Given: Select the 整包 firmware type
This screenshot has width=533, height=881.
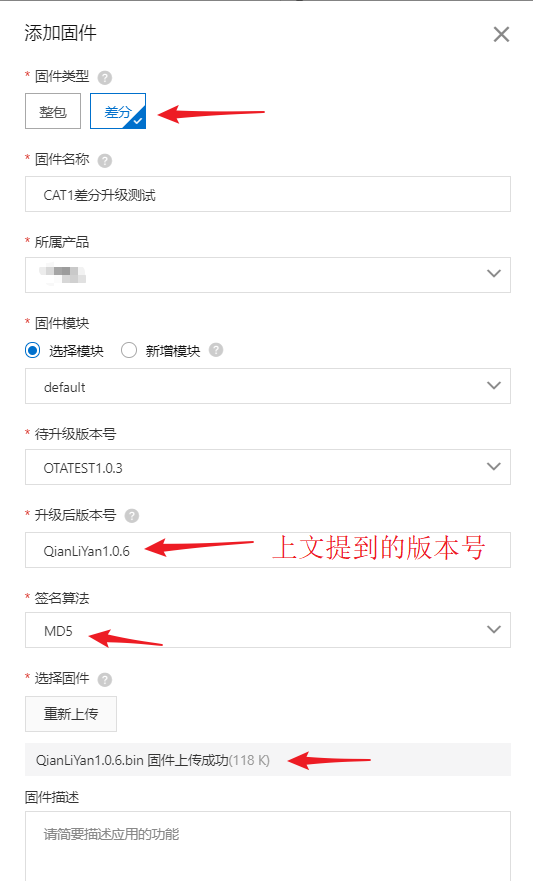Looking at the screenshot, I should pyautogui.click(x=53, y=111).
